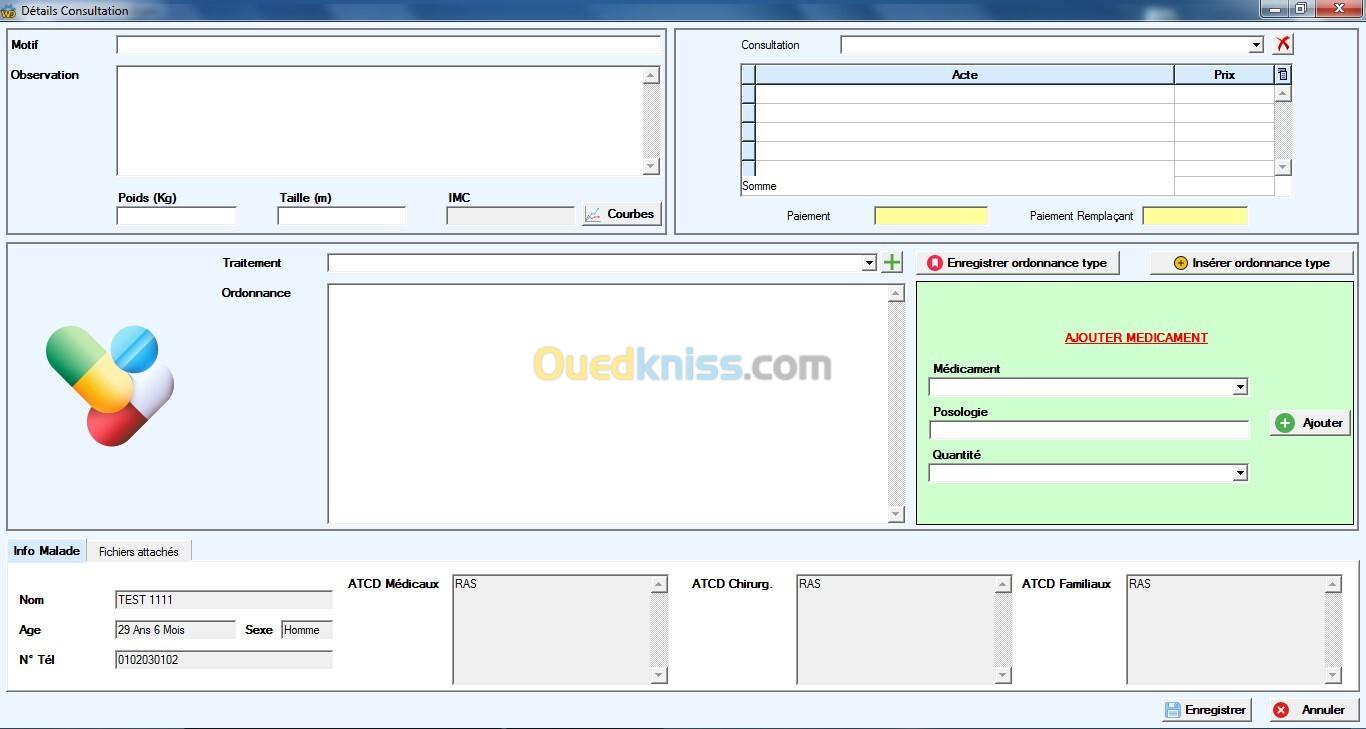Click the phone number 0102030102
Image resolution: width=1366 pixels, height=729 pixels.
click(224, 660)
